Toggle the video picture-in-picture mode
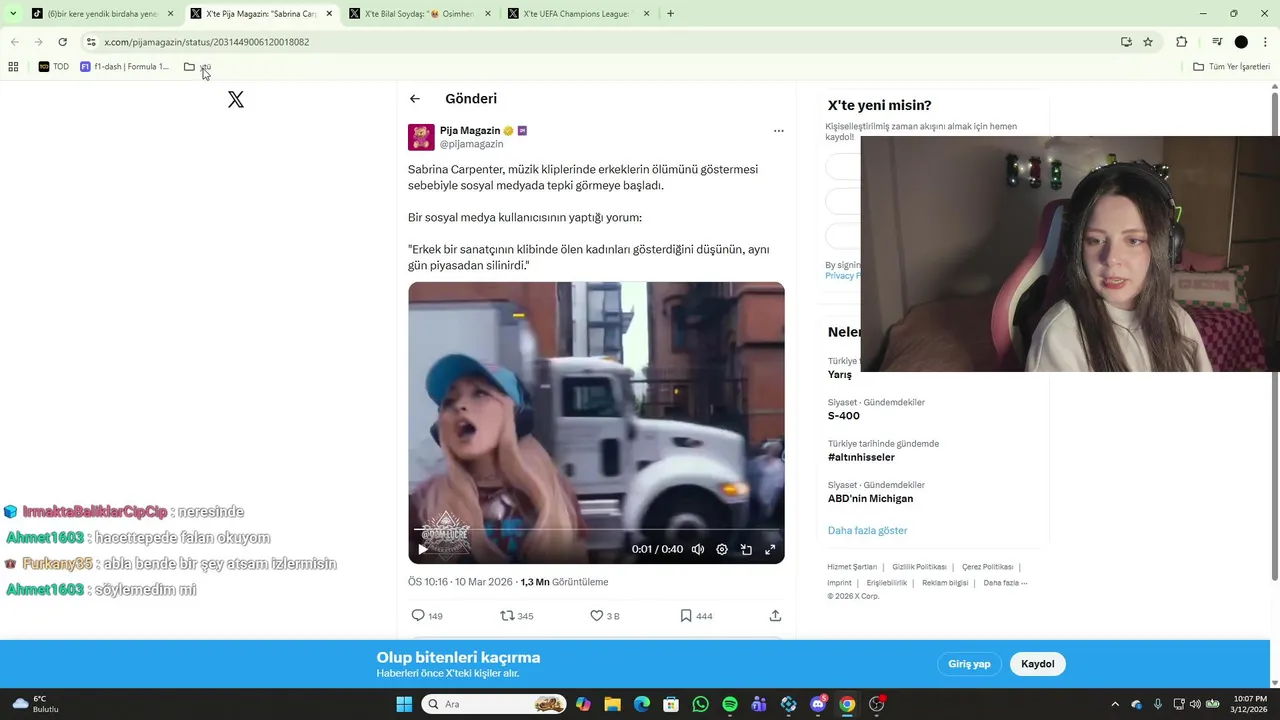 coord(746,549)
